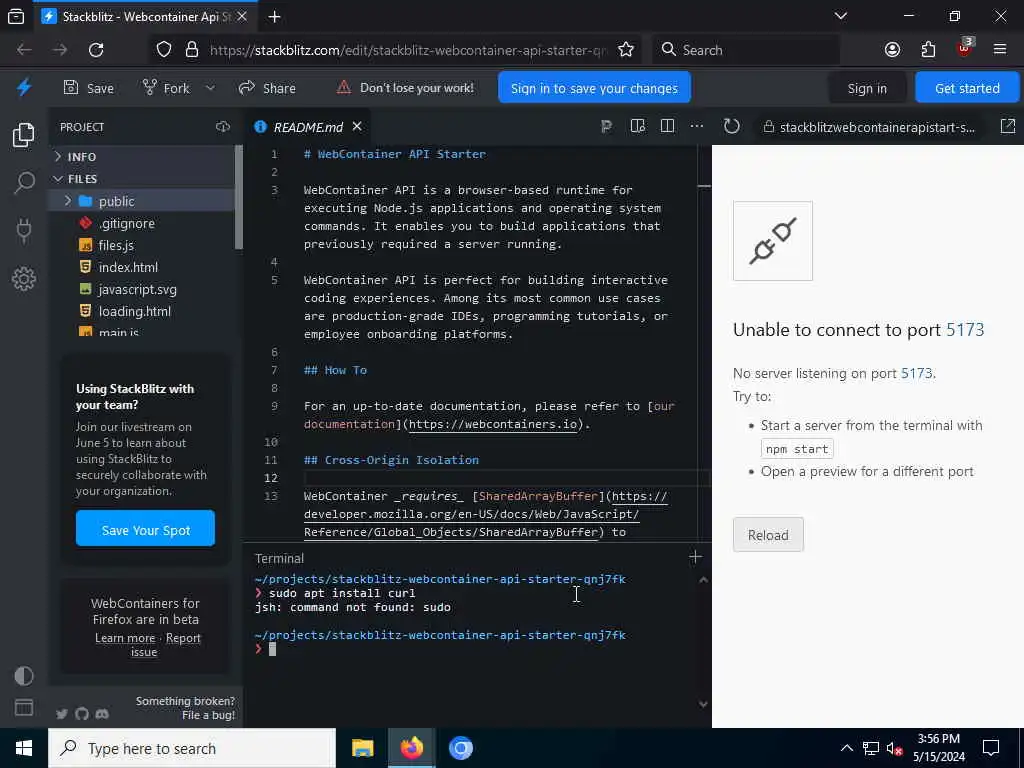The image size is (1024, 768).
Task: Click the File a bug link
Action: (x=208, y=715)
